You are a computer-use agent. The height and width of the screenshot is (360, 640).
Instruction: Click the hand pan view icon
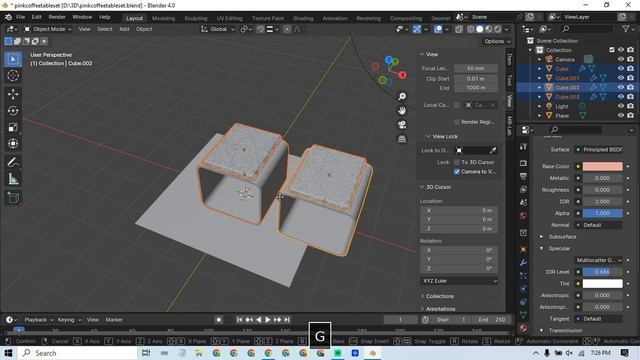coord(402,111)
